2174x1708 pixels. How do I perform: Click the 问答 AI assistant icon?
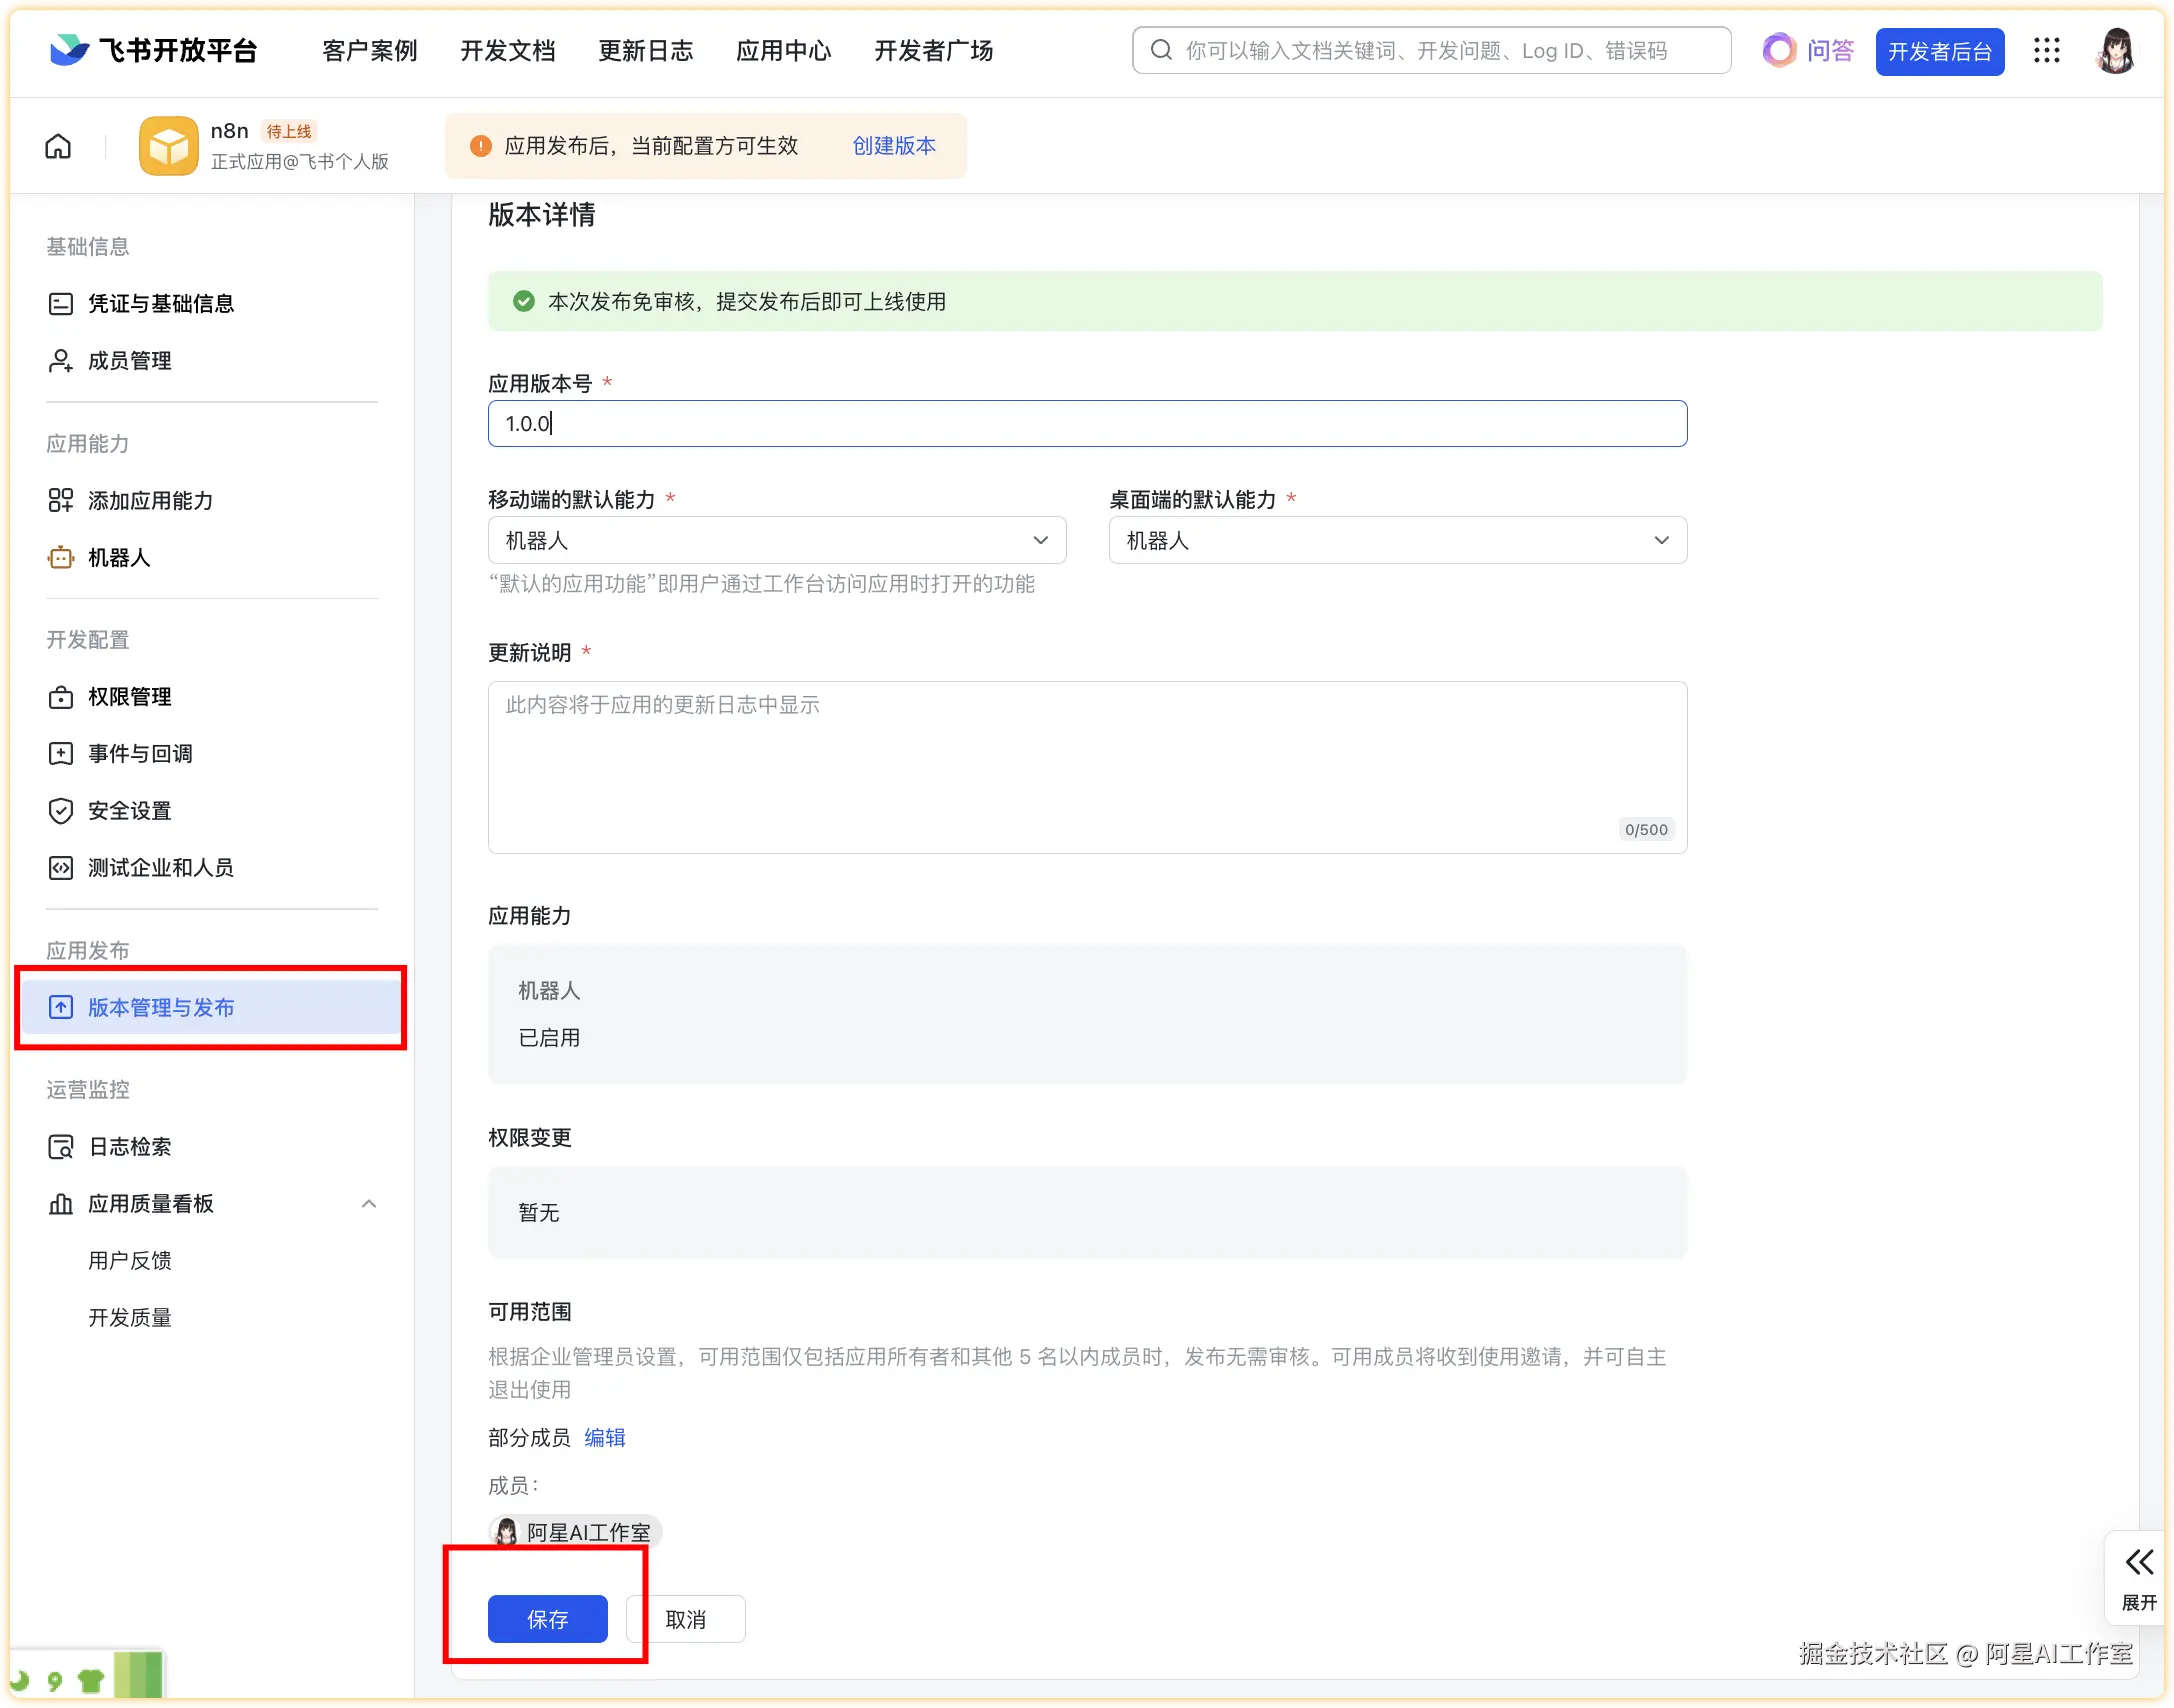point(1780,51)
